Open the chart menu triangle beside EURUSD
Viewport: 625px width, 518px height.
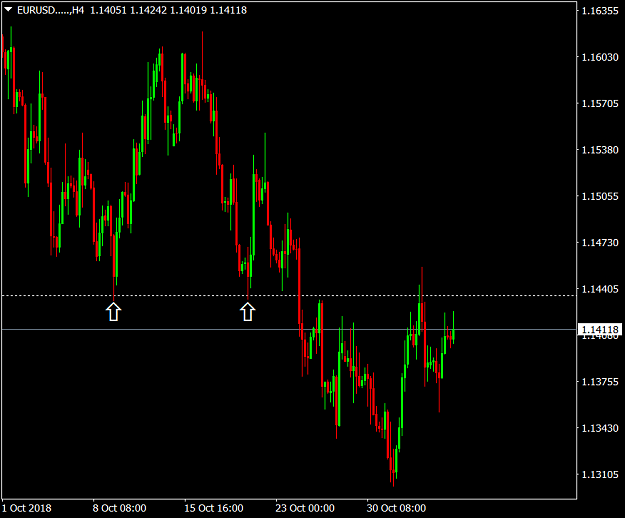tap(8, 9)
